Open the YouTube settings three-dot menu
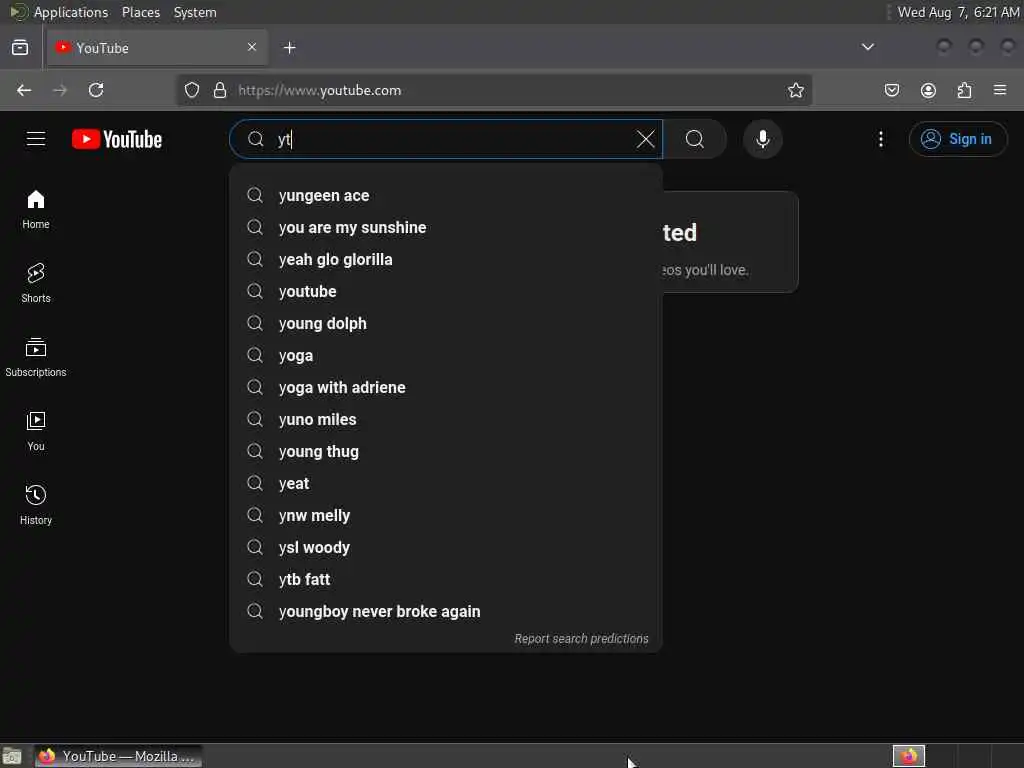Screen dimensions: 1024x768 coord(881,139)
